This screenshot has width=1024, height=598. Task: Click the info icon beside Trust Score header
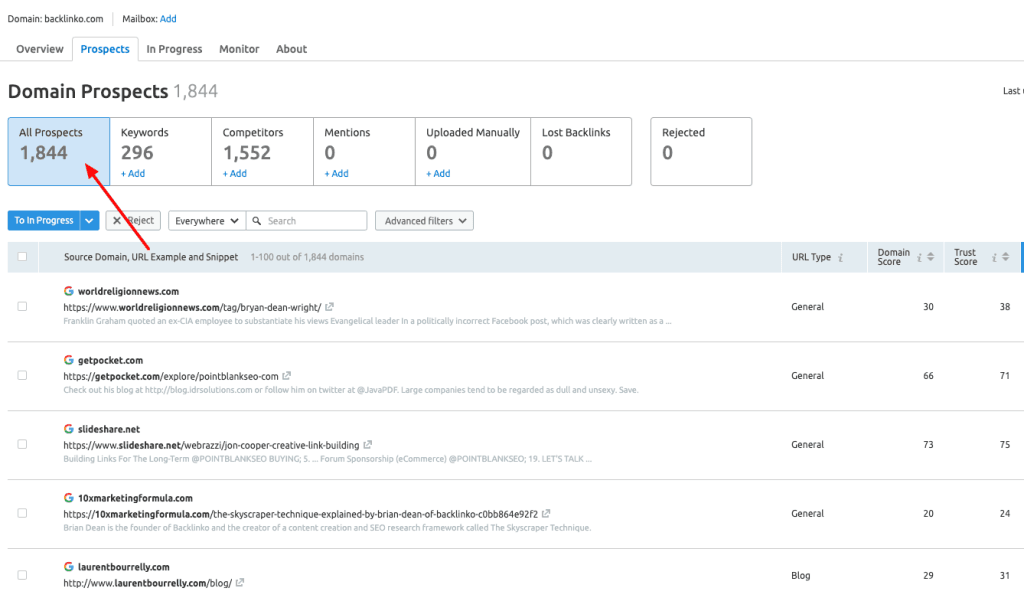click(994, 257)
